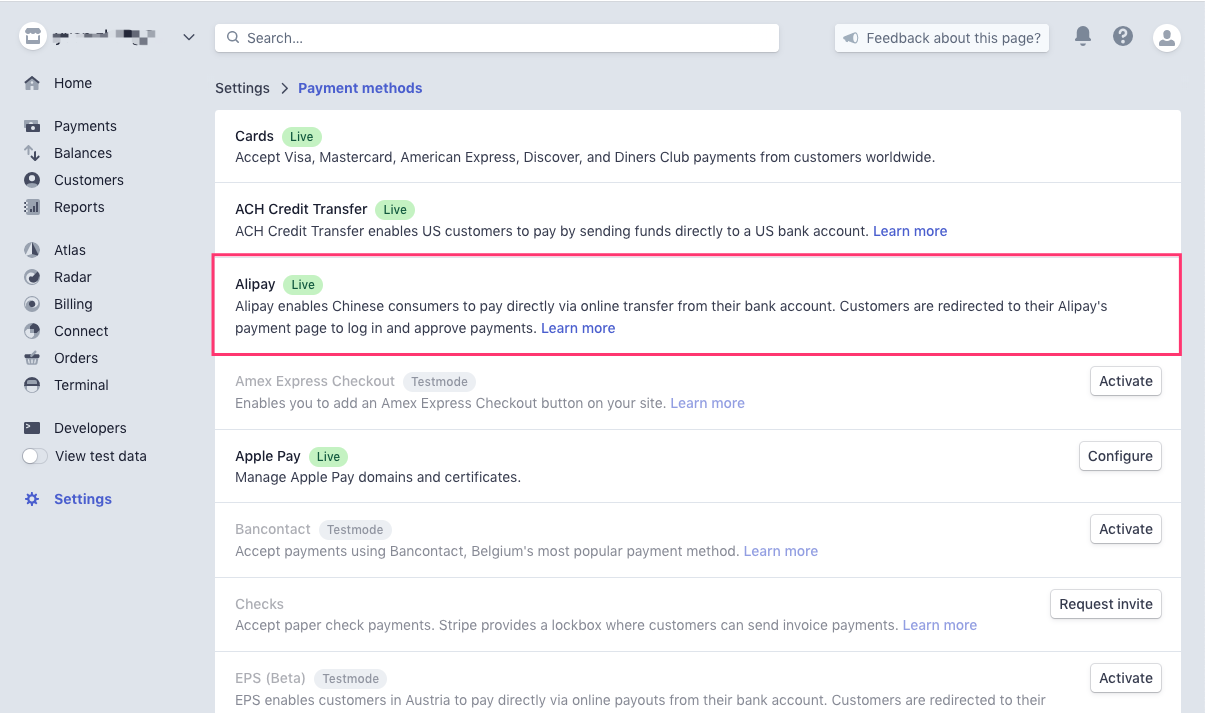Open Learn more for ACH Credit Transfer
Viewport: 1205px width, 713px height.
pos(910,231)
